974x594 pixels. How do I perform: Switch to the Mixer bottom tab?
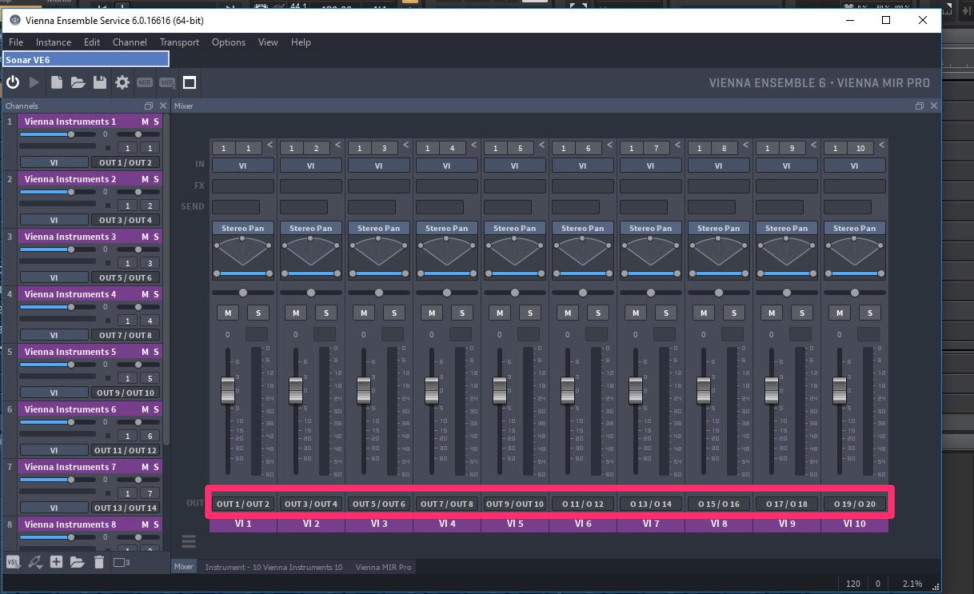click(183, 567)
